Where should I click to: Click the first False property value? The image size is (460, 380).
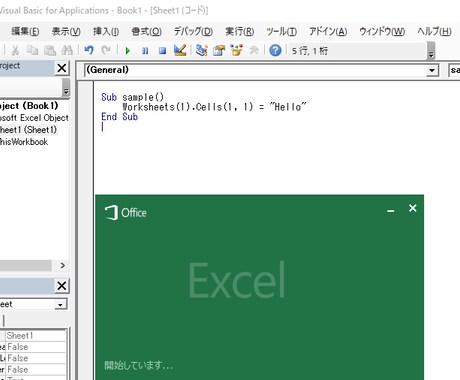coord(36,347)
